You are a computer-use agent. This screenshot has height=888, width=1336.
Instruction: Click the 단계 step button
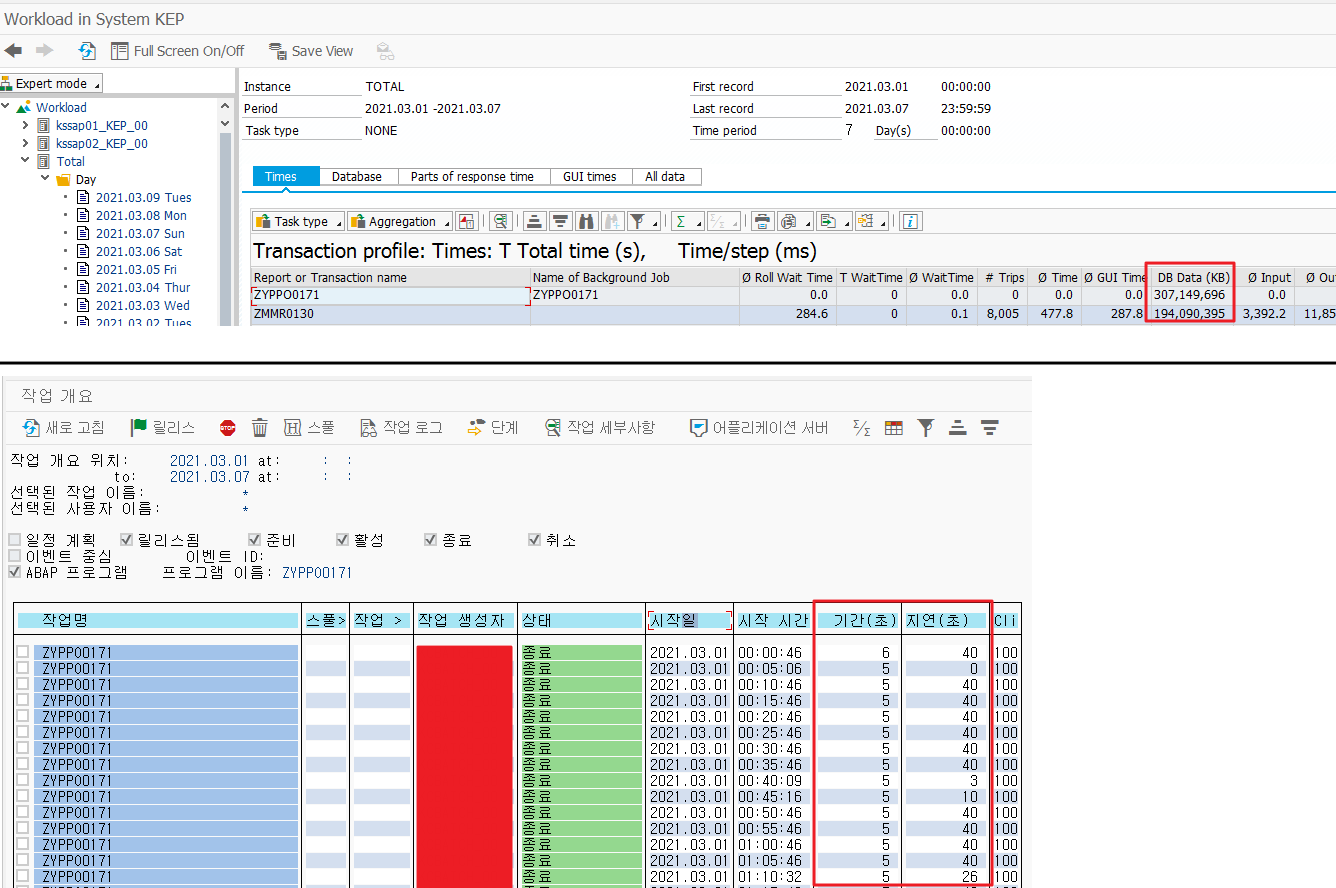coord(493,427)
